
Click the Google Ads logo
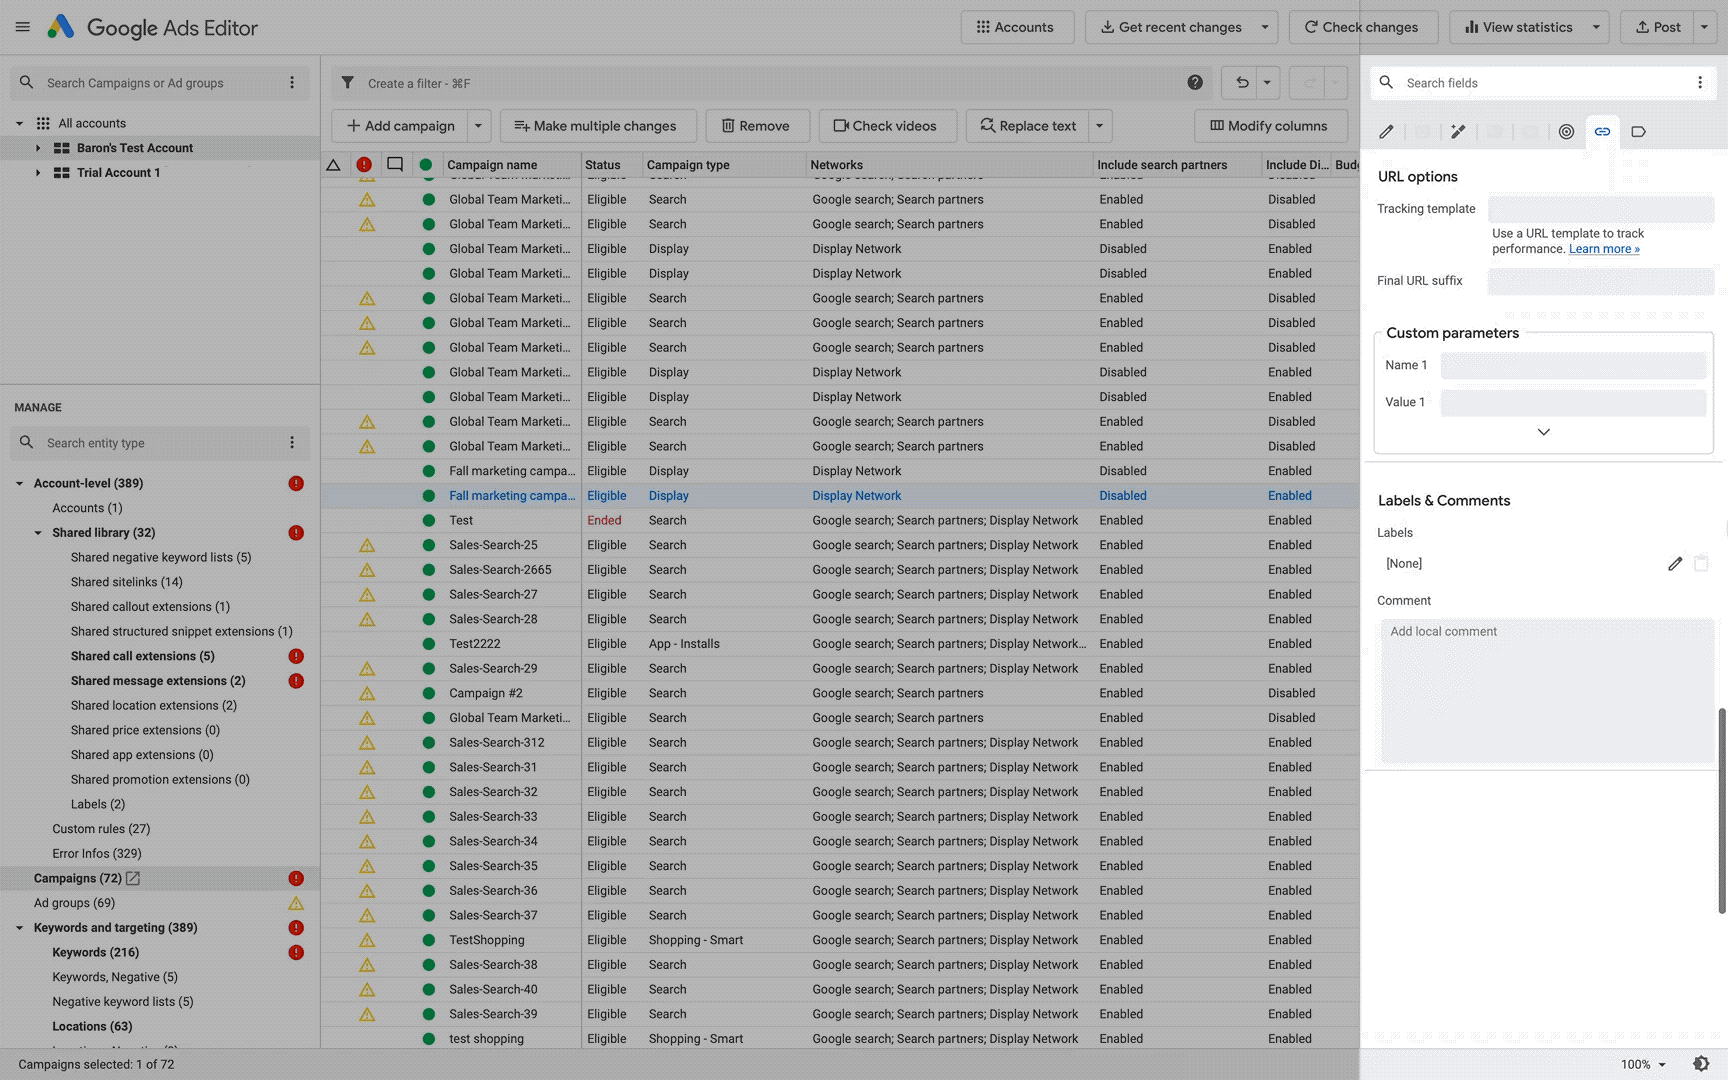click(61, 27)
